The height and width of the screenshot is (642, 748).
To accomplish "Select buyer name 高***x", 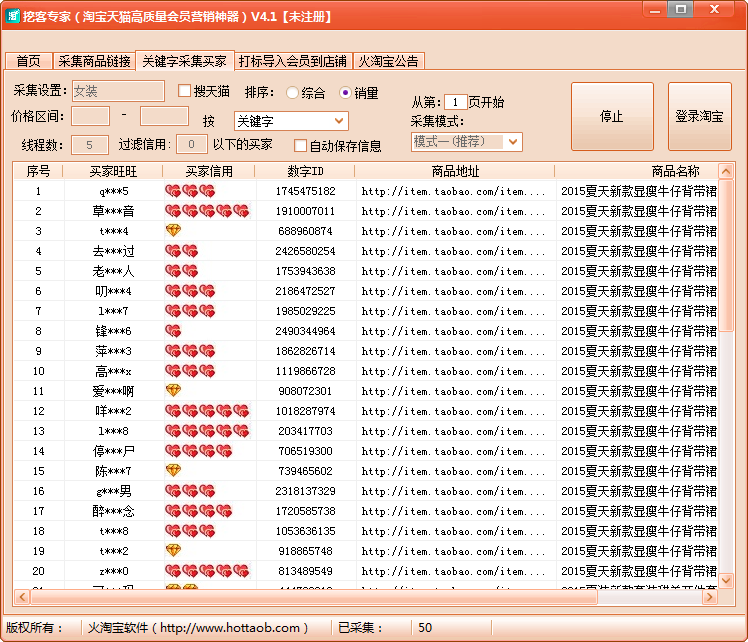I will (x=113, y=371).
